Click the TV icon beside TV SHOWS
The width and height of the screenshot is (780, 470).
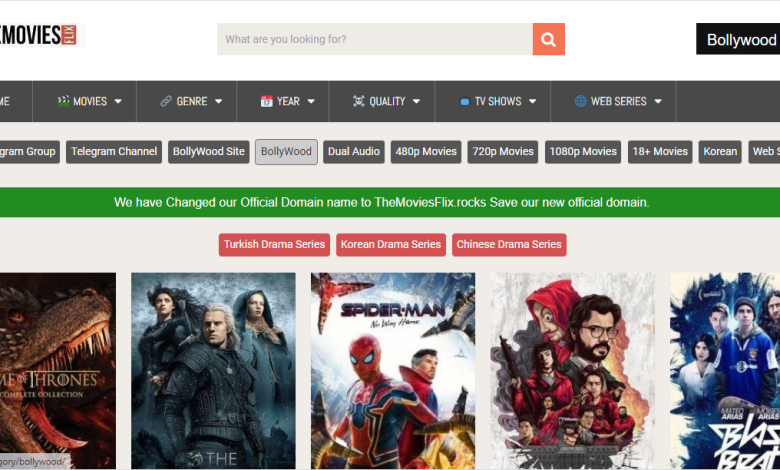click(x=465, y=101)
